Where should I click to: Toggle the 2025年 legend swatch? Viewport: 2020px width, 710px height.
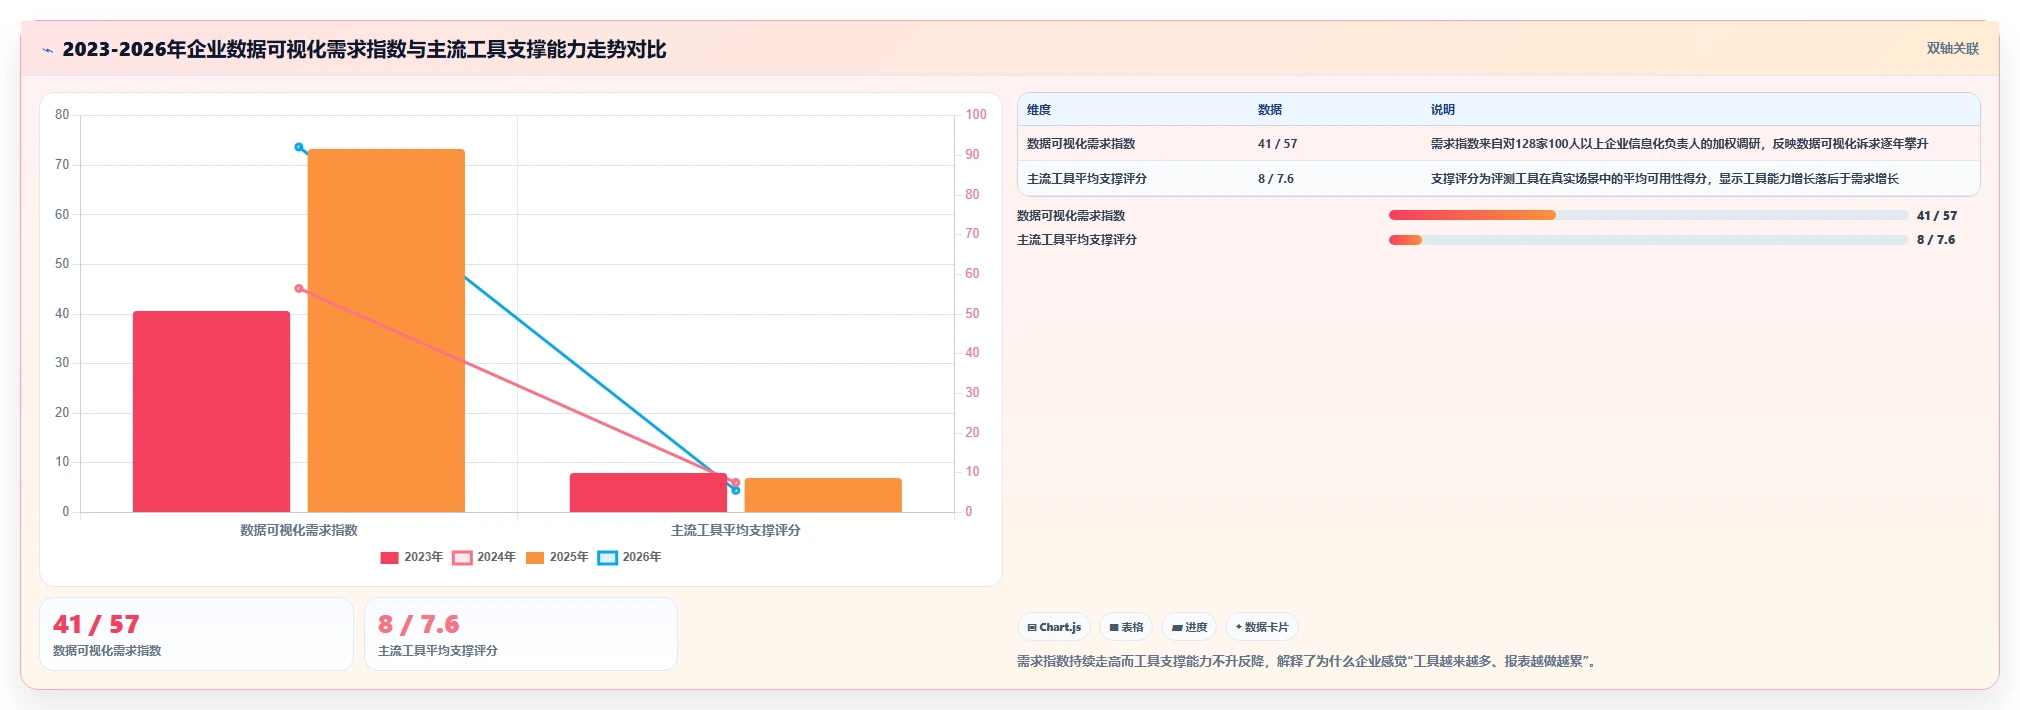(x=535, y=557)
